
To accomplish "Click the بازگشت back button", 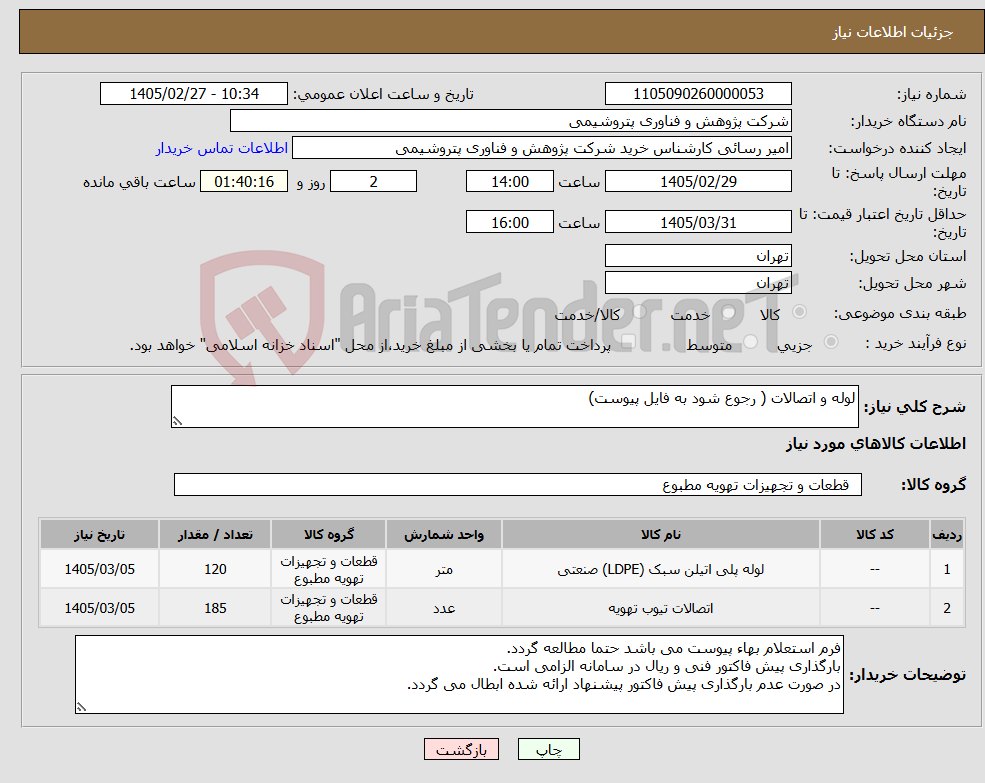I will [x=461, y=749].
